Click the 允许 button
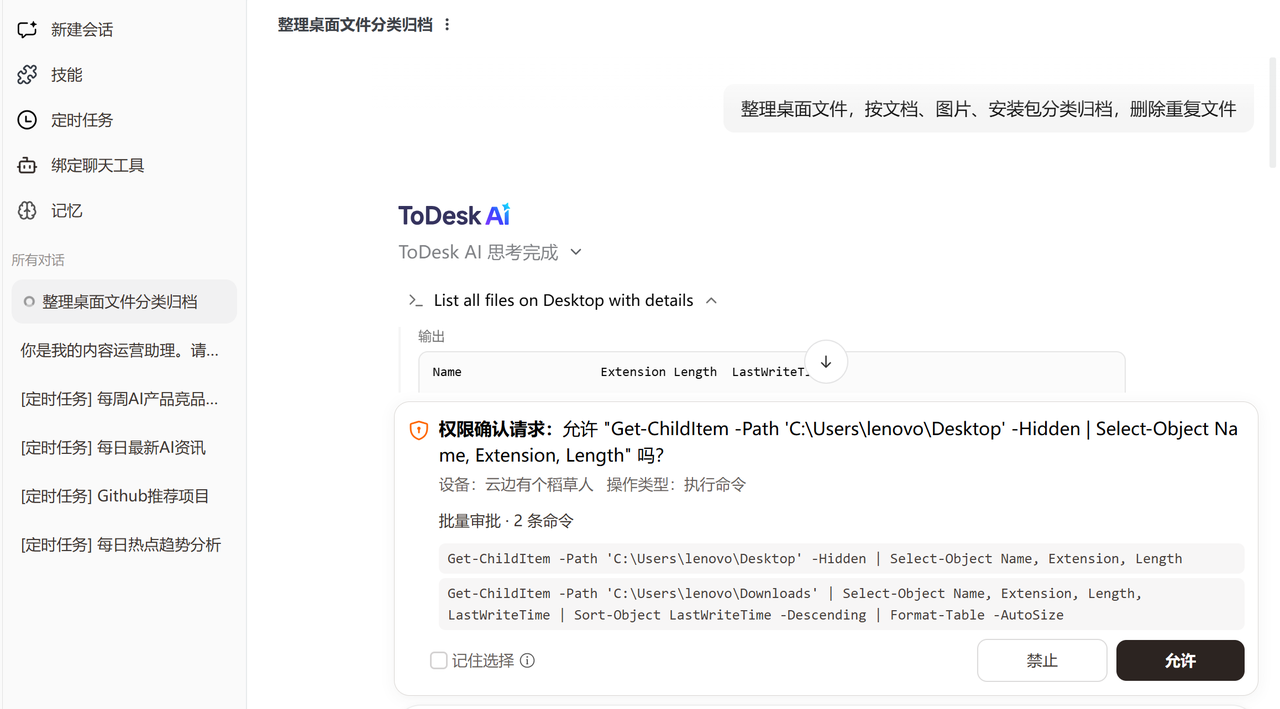The image size is (1280, 709). (x=1180, y=660)
